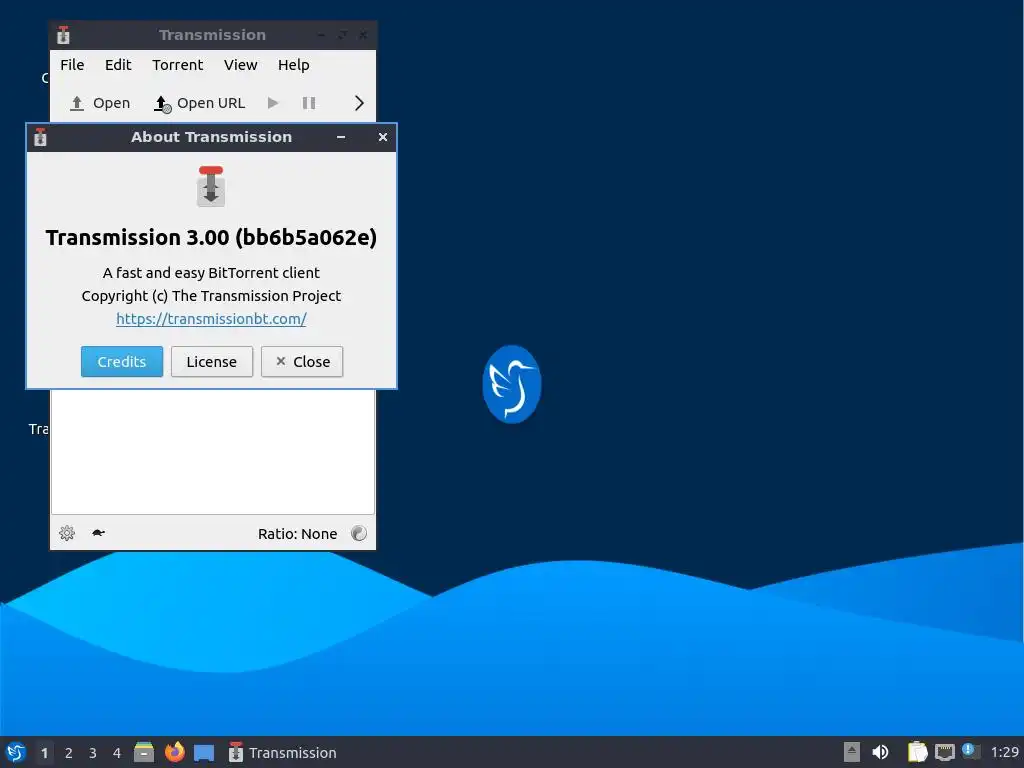Show the Credits in About dialog
1024x768 pixels.
pos(121,362)
